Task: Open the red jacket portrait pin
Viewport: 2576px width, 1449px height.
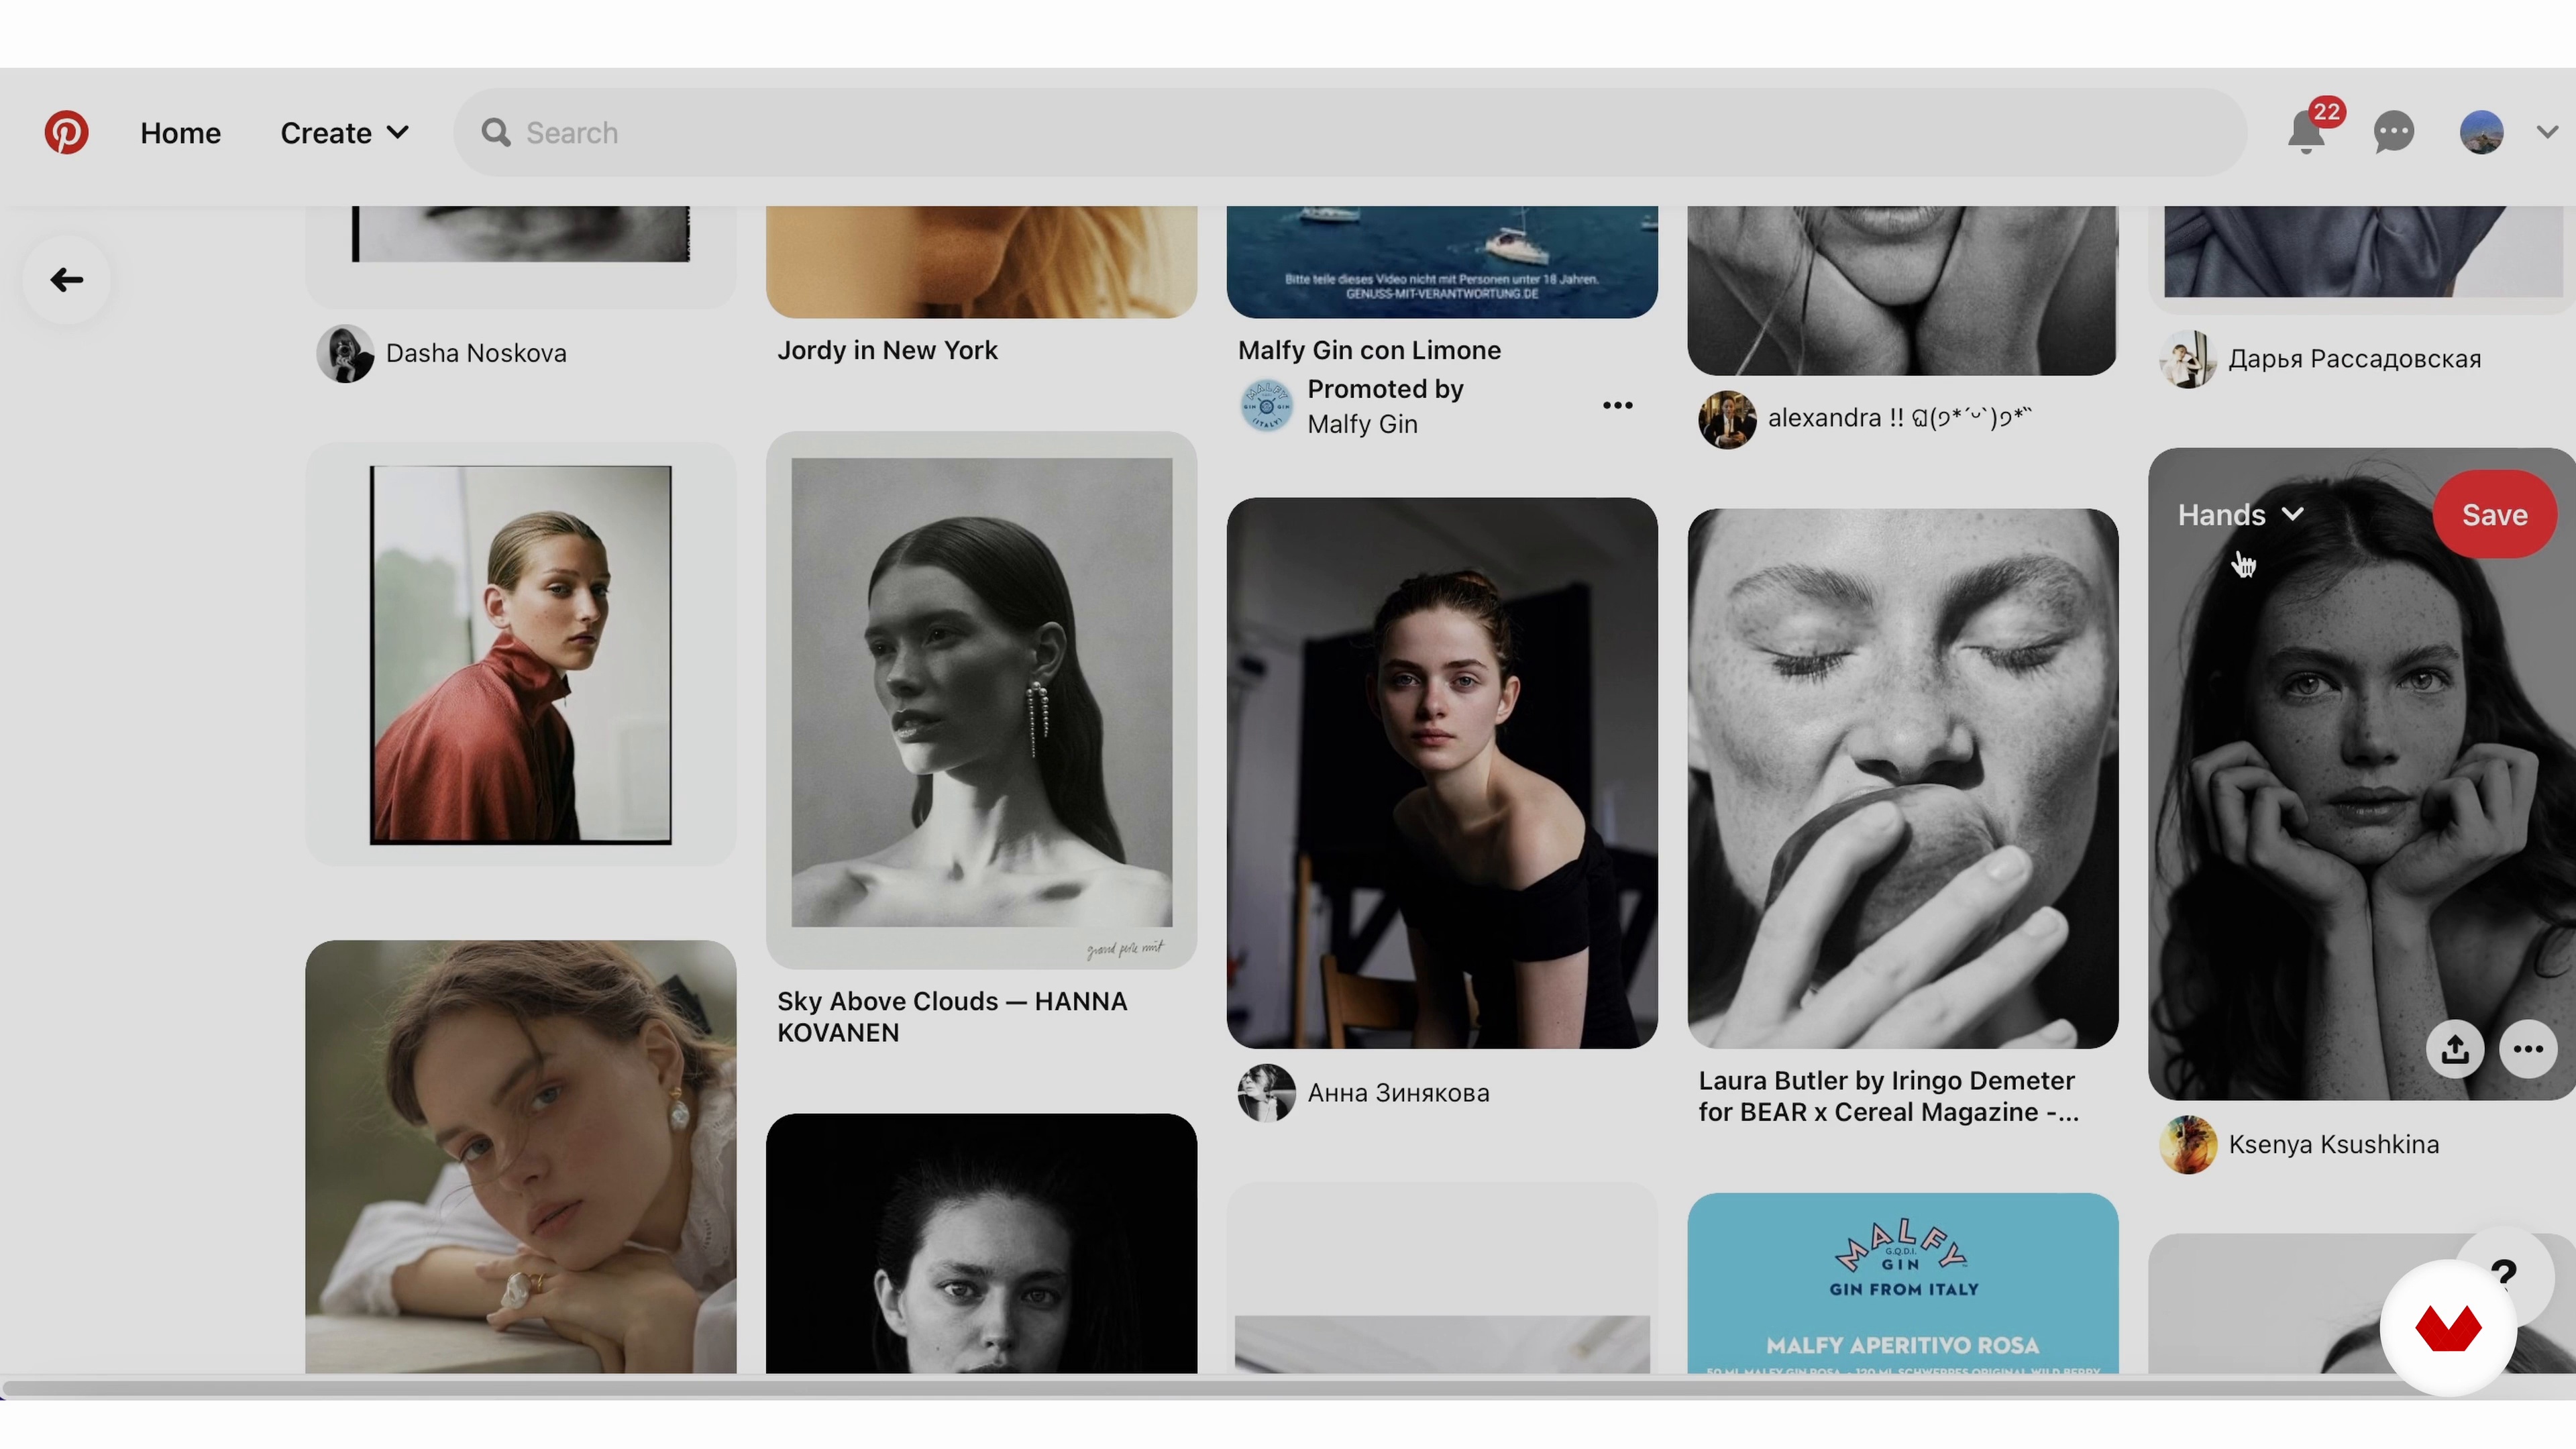Action: (x=521, y=655)
